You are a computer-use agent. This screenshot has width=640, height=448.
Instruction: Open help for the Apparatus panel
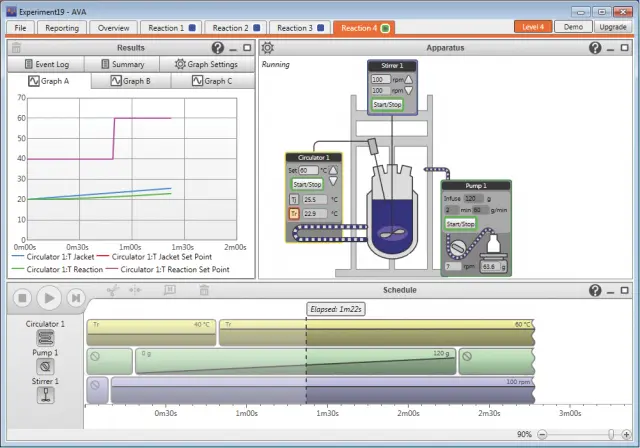coord(595,48)
